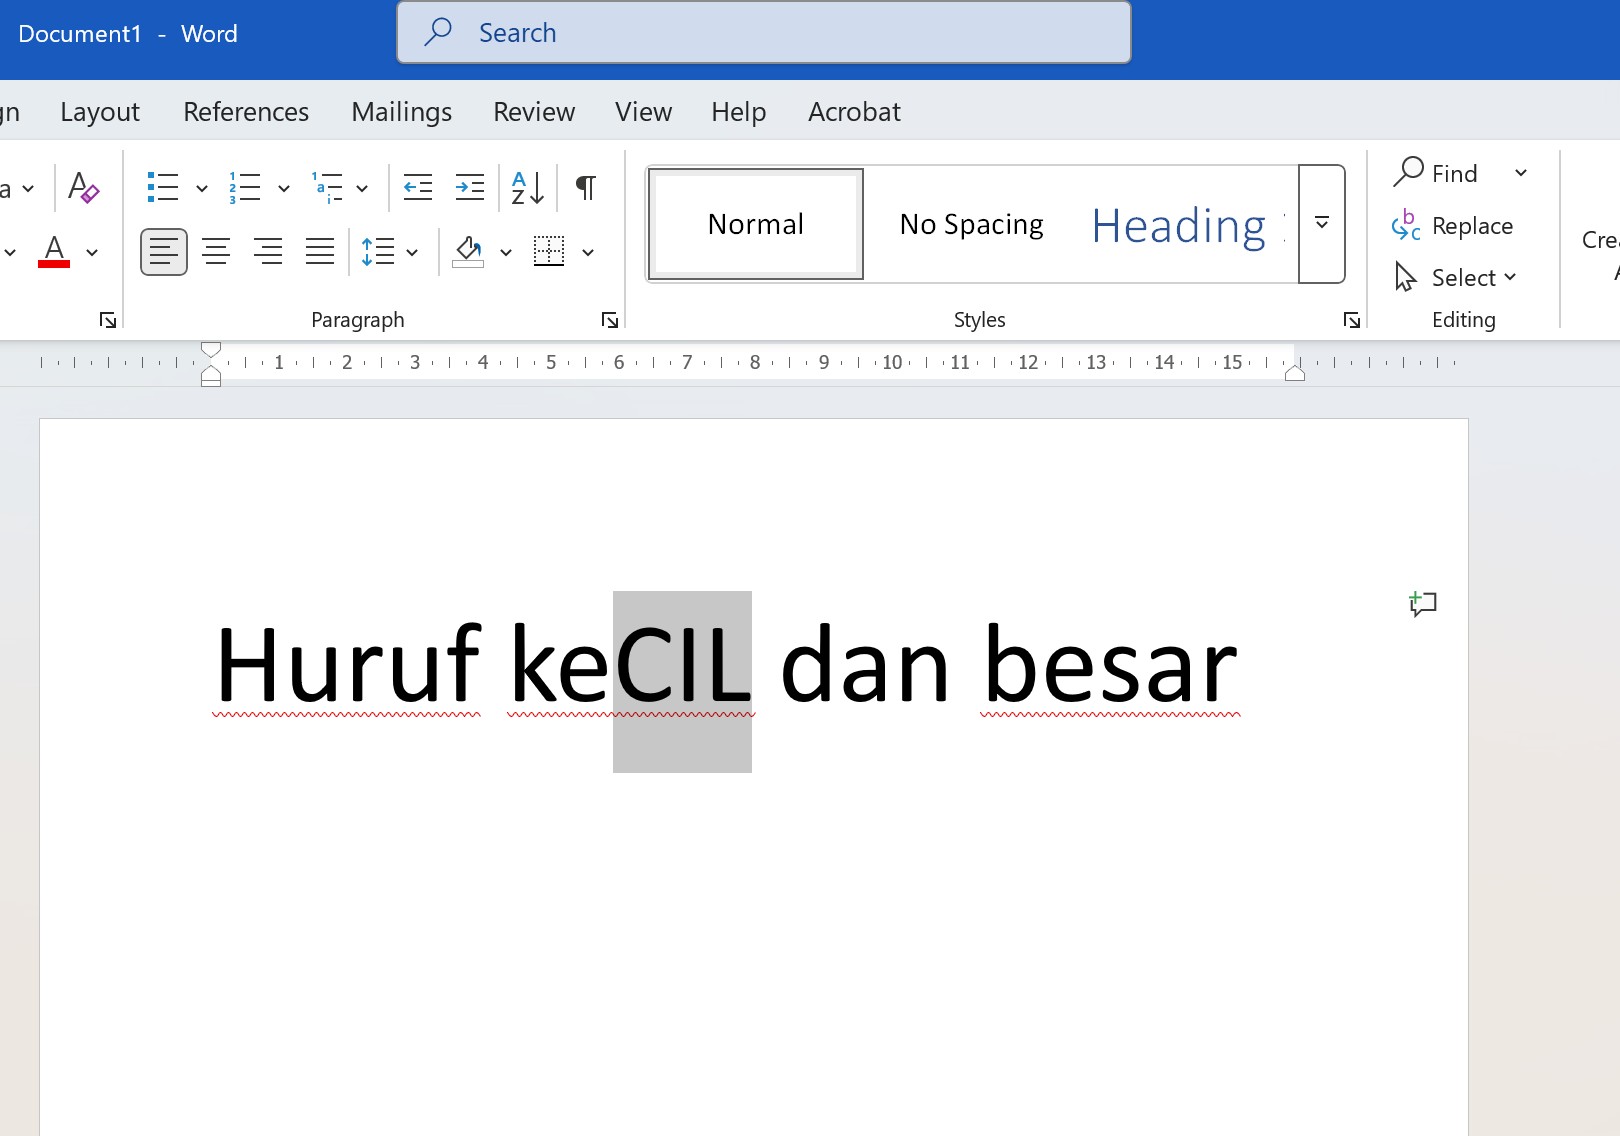Viewport: 1620px width, 1136px height.
Task: Click the Clear All Formatting icon
Action: (x=84, y=187)
